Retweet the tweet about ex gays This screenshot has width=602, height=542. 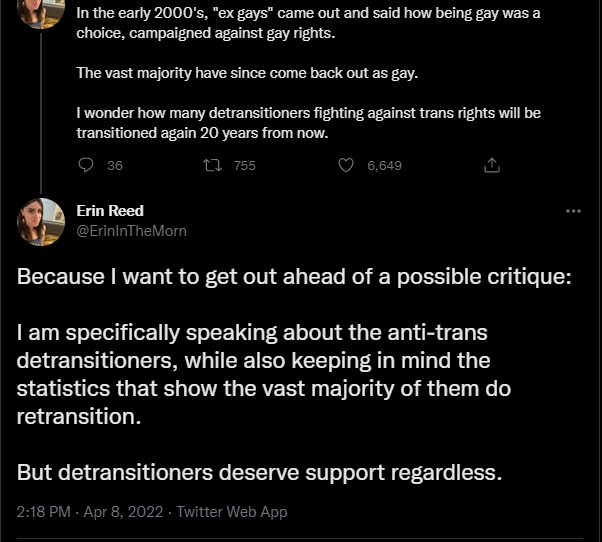coord(212,165)
